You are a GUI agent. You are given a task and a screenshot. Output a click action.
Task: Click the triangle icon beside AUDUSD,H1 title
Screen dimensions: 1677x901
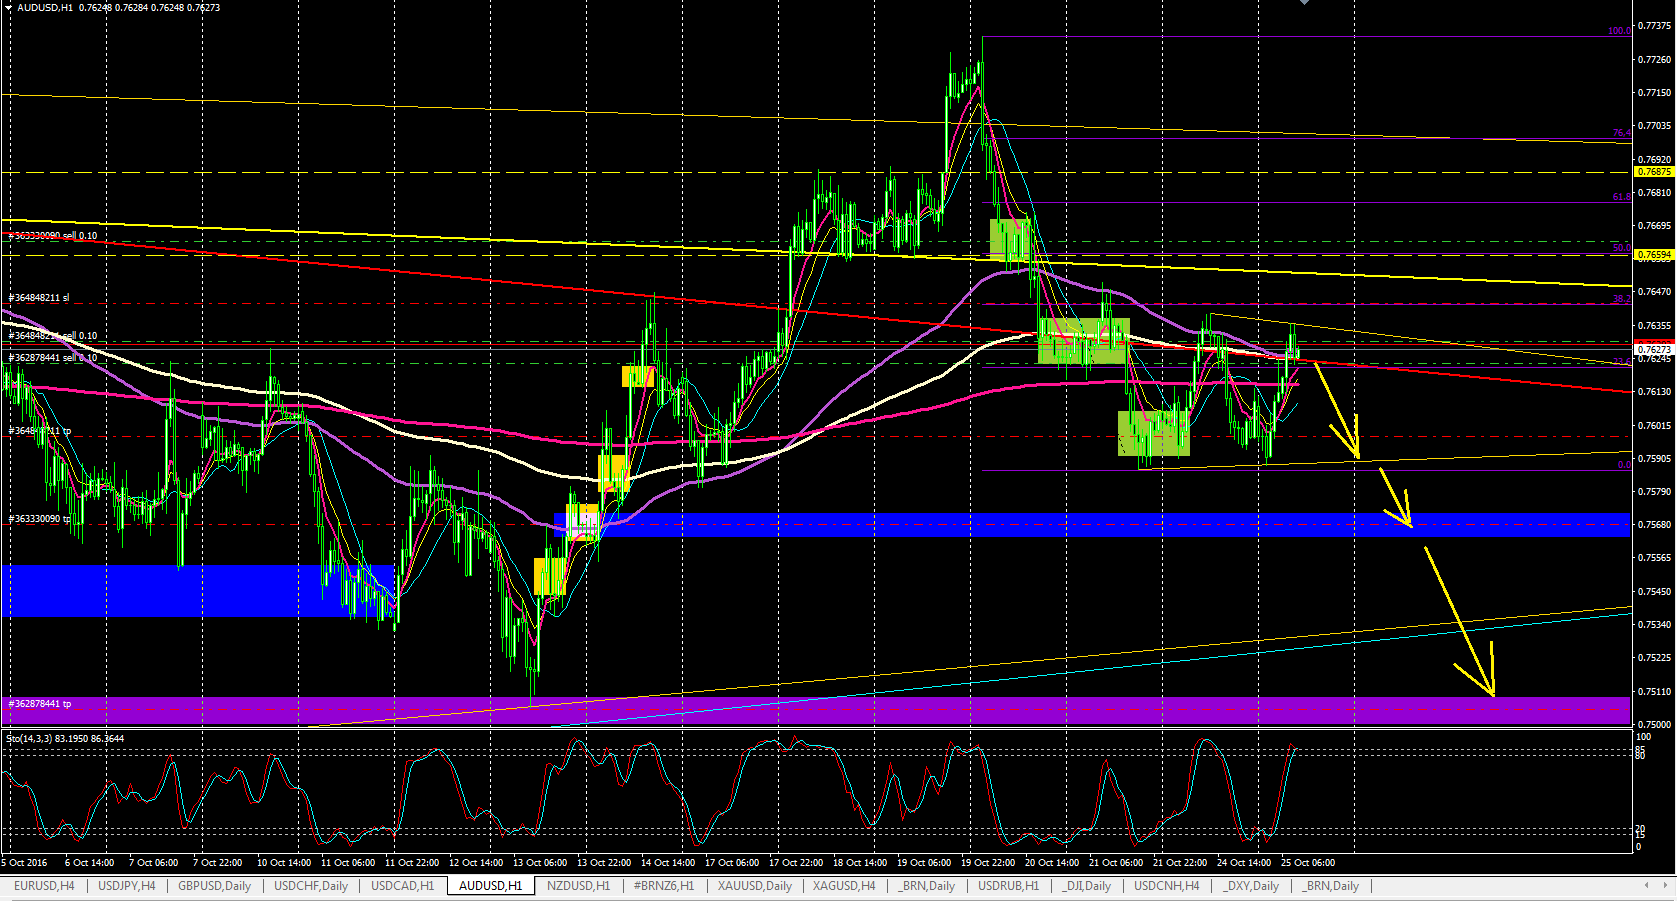tap(8, 7)
